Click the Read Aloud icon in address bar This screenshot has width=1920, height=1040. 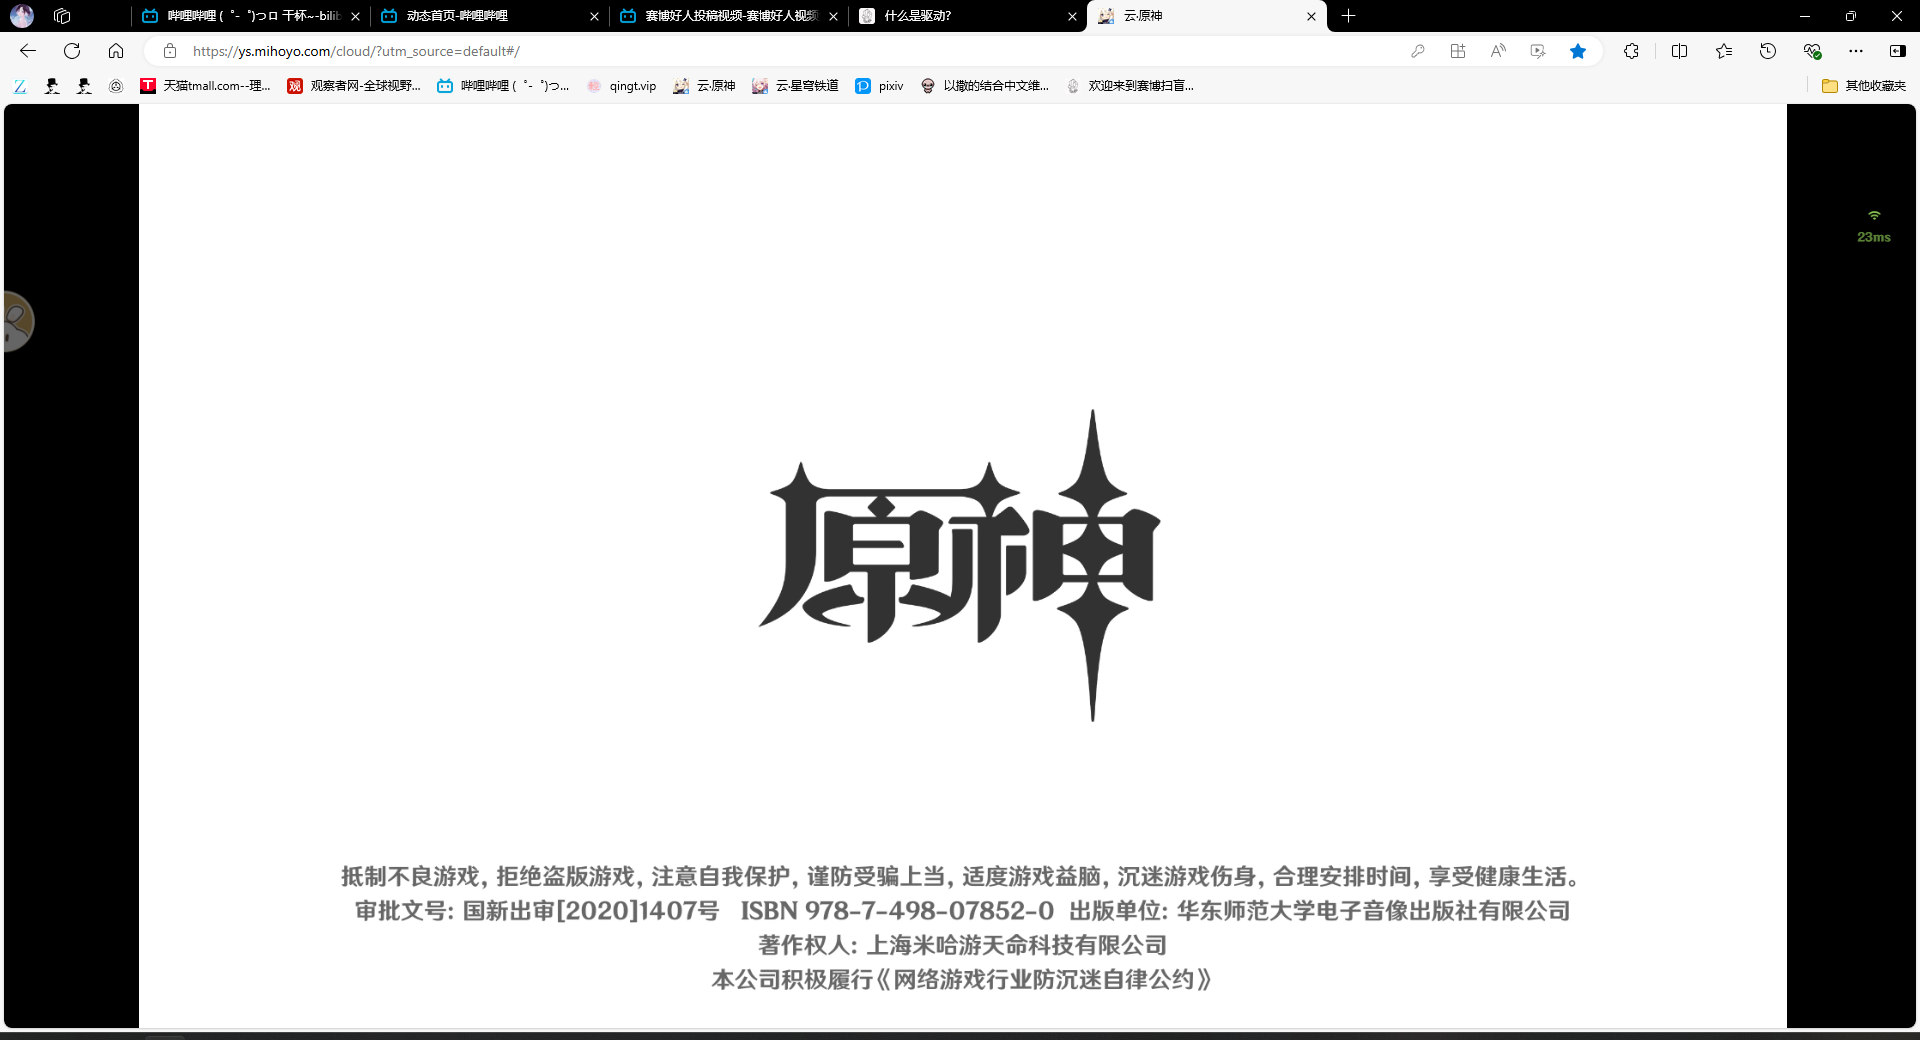point(1497,51)
